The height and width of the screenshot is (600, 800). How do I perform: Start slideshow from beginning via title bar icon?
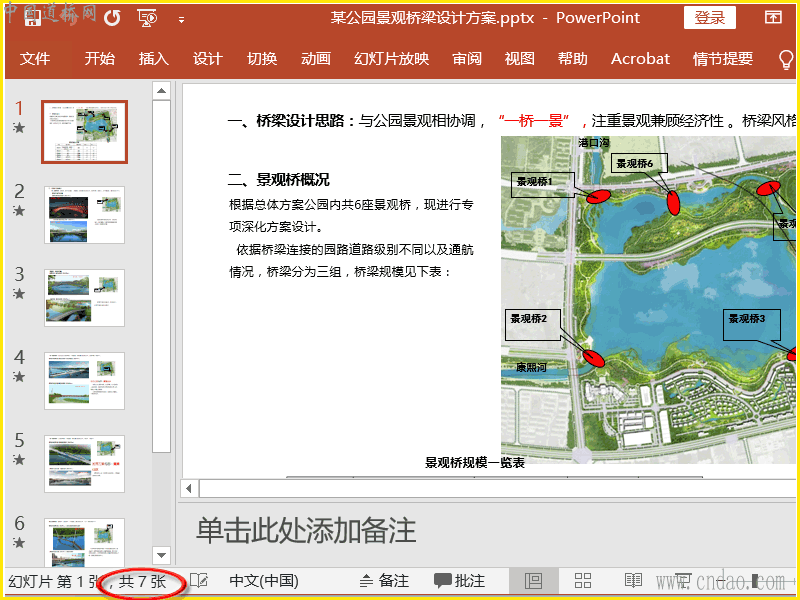(x=147, y=19)
